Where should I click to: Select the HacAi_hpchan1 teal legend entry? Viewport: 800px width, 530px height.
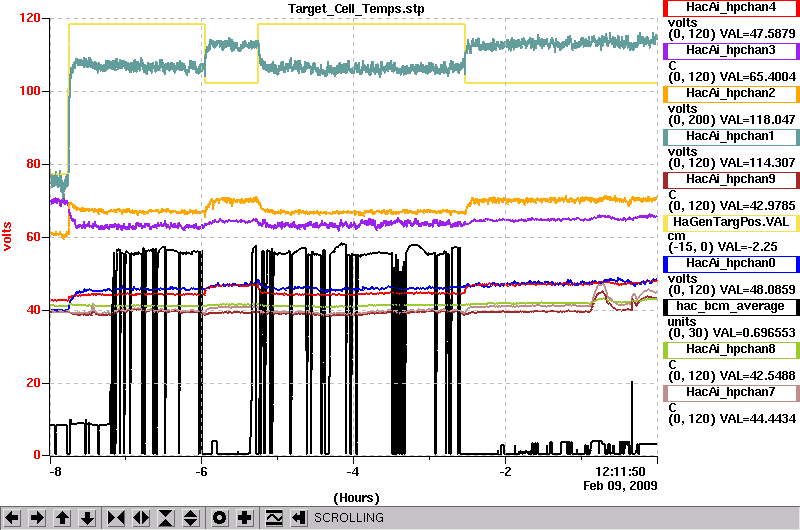pos(731,137)
